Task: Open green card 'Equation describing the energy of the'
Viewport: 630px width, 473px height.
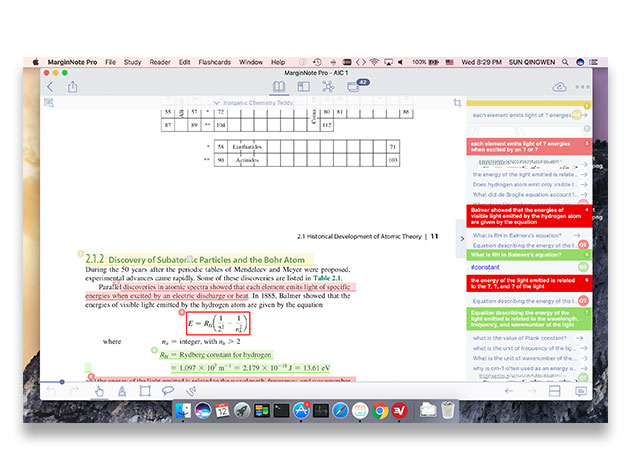Action: (x=529, y=319)
